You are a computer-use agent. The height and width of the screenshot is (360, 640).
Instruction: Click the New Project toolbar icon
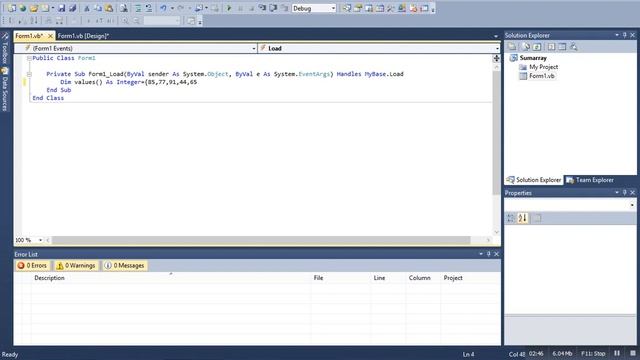[12, 8]
